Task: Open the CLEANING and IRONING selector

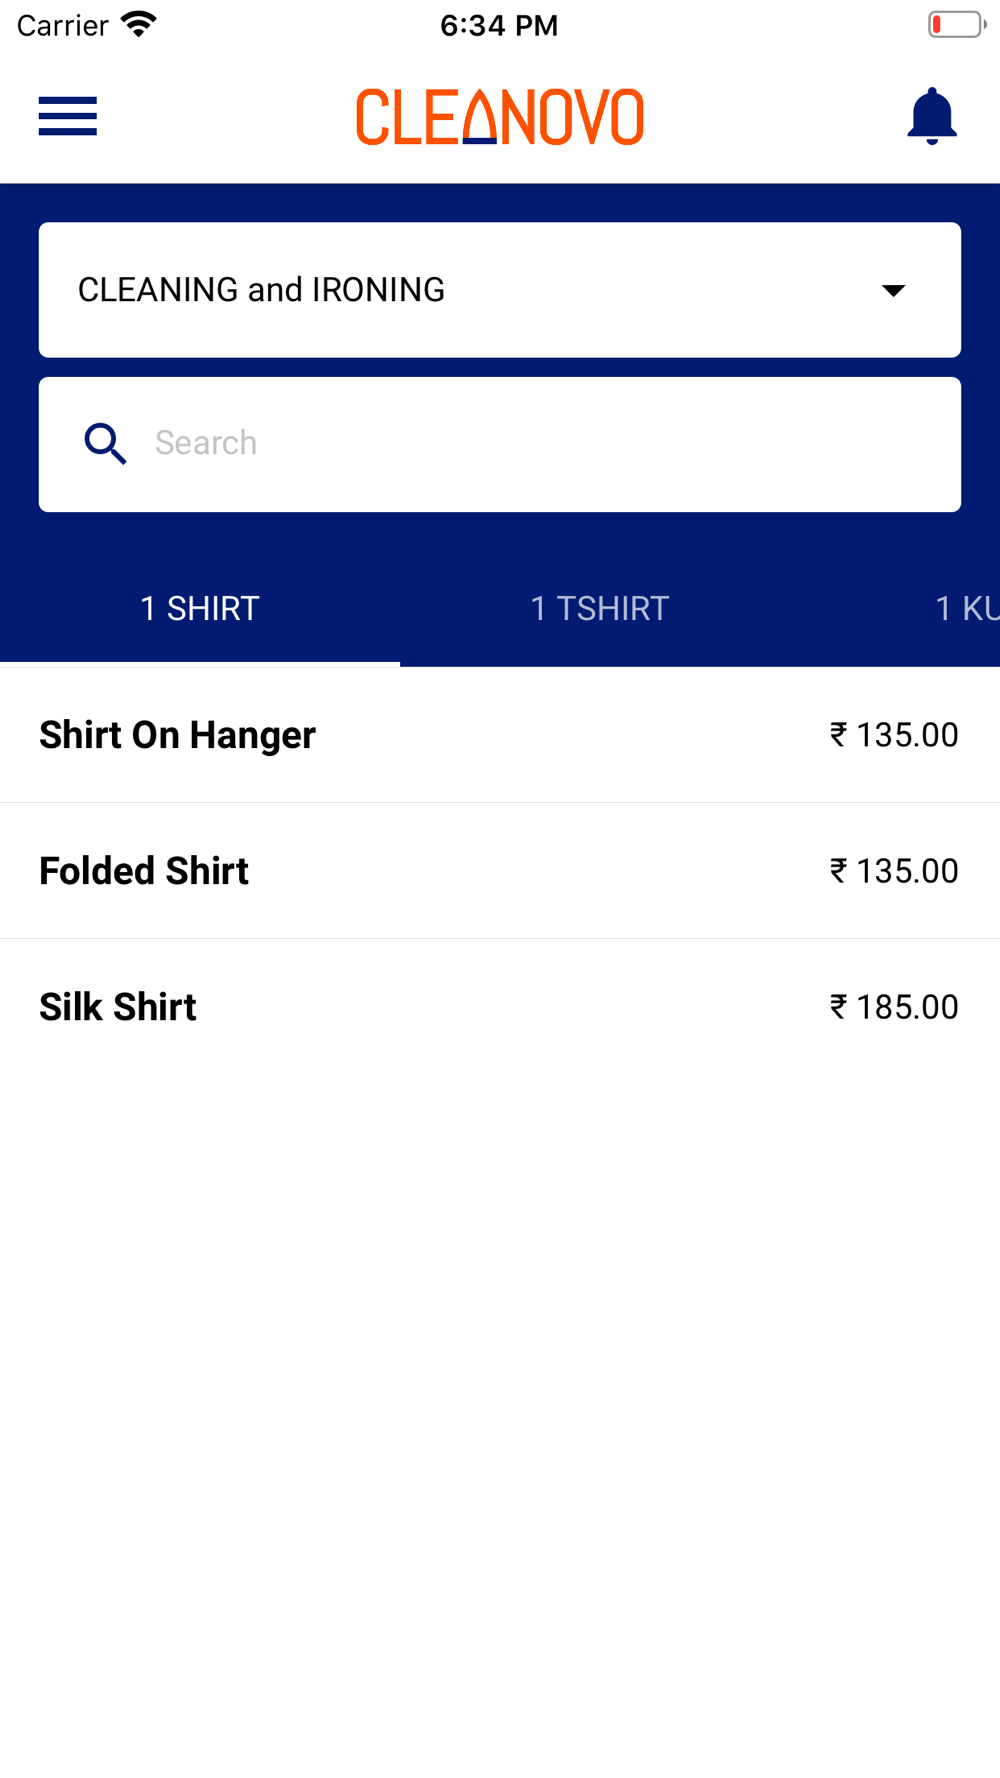Action: (500, 290)
